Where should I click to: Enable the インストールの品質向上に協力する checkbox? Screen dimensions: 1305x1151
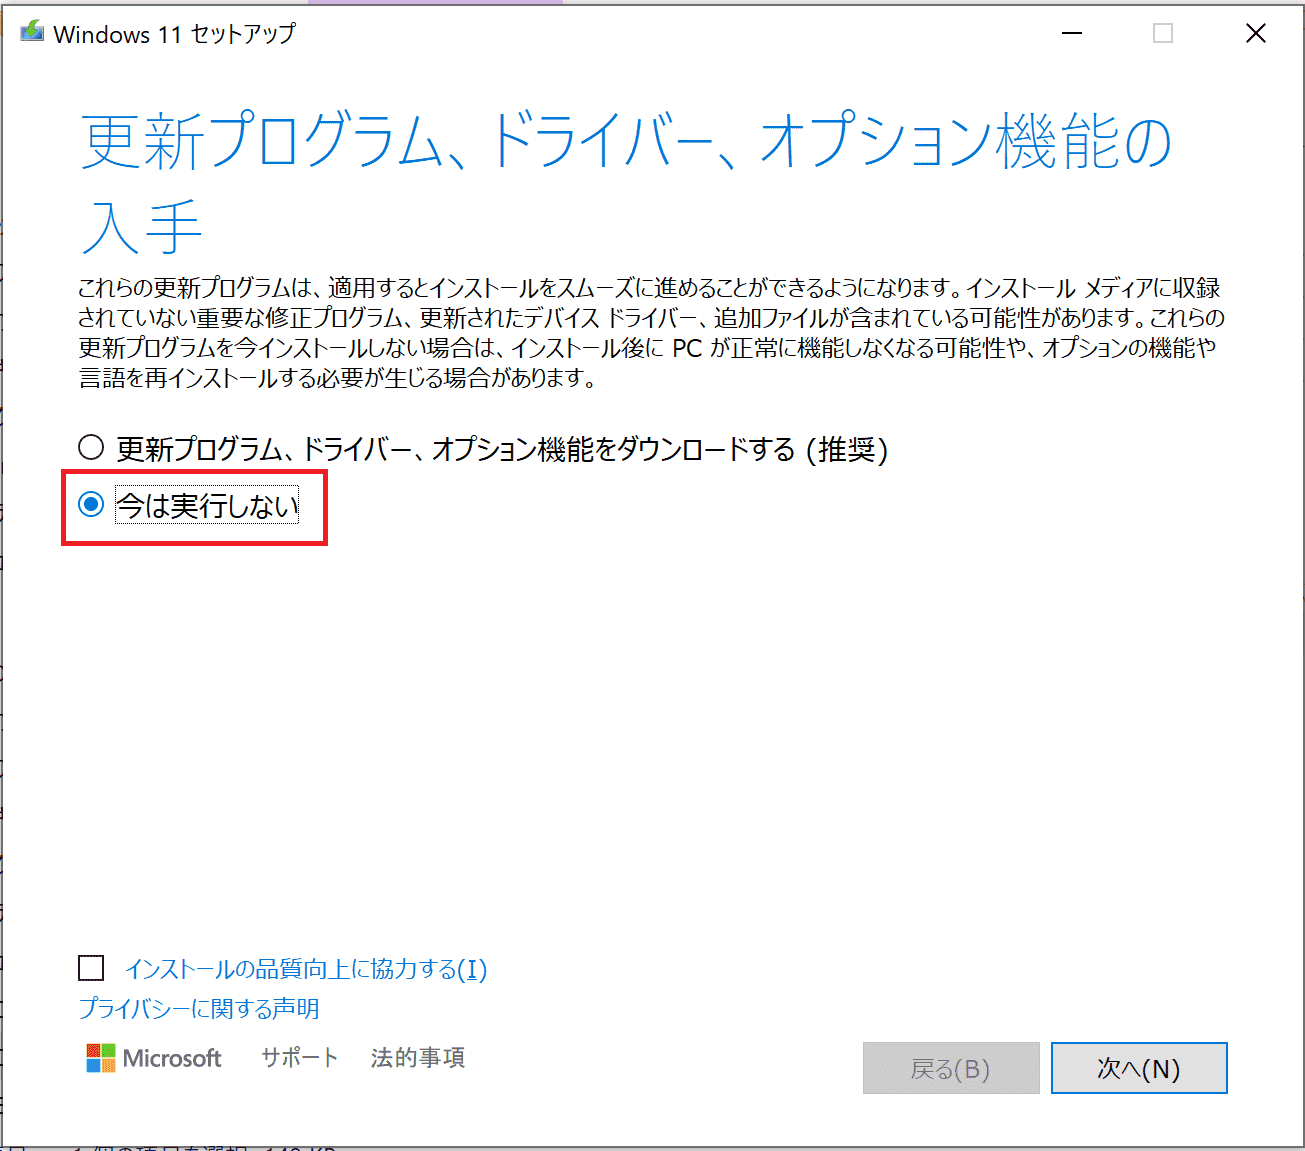pos(91,968)
